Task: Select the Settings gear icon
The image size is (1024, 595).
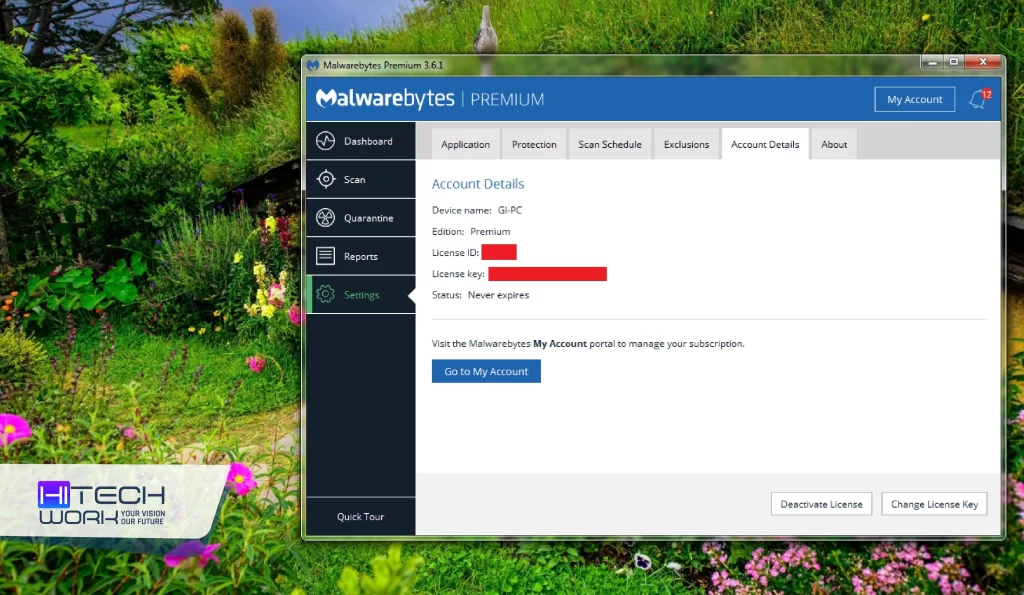Action: pos(325,295)
